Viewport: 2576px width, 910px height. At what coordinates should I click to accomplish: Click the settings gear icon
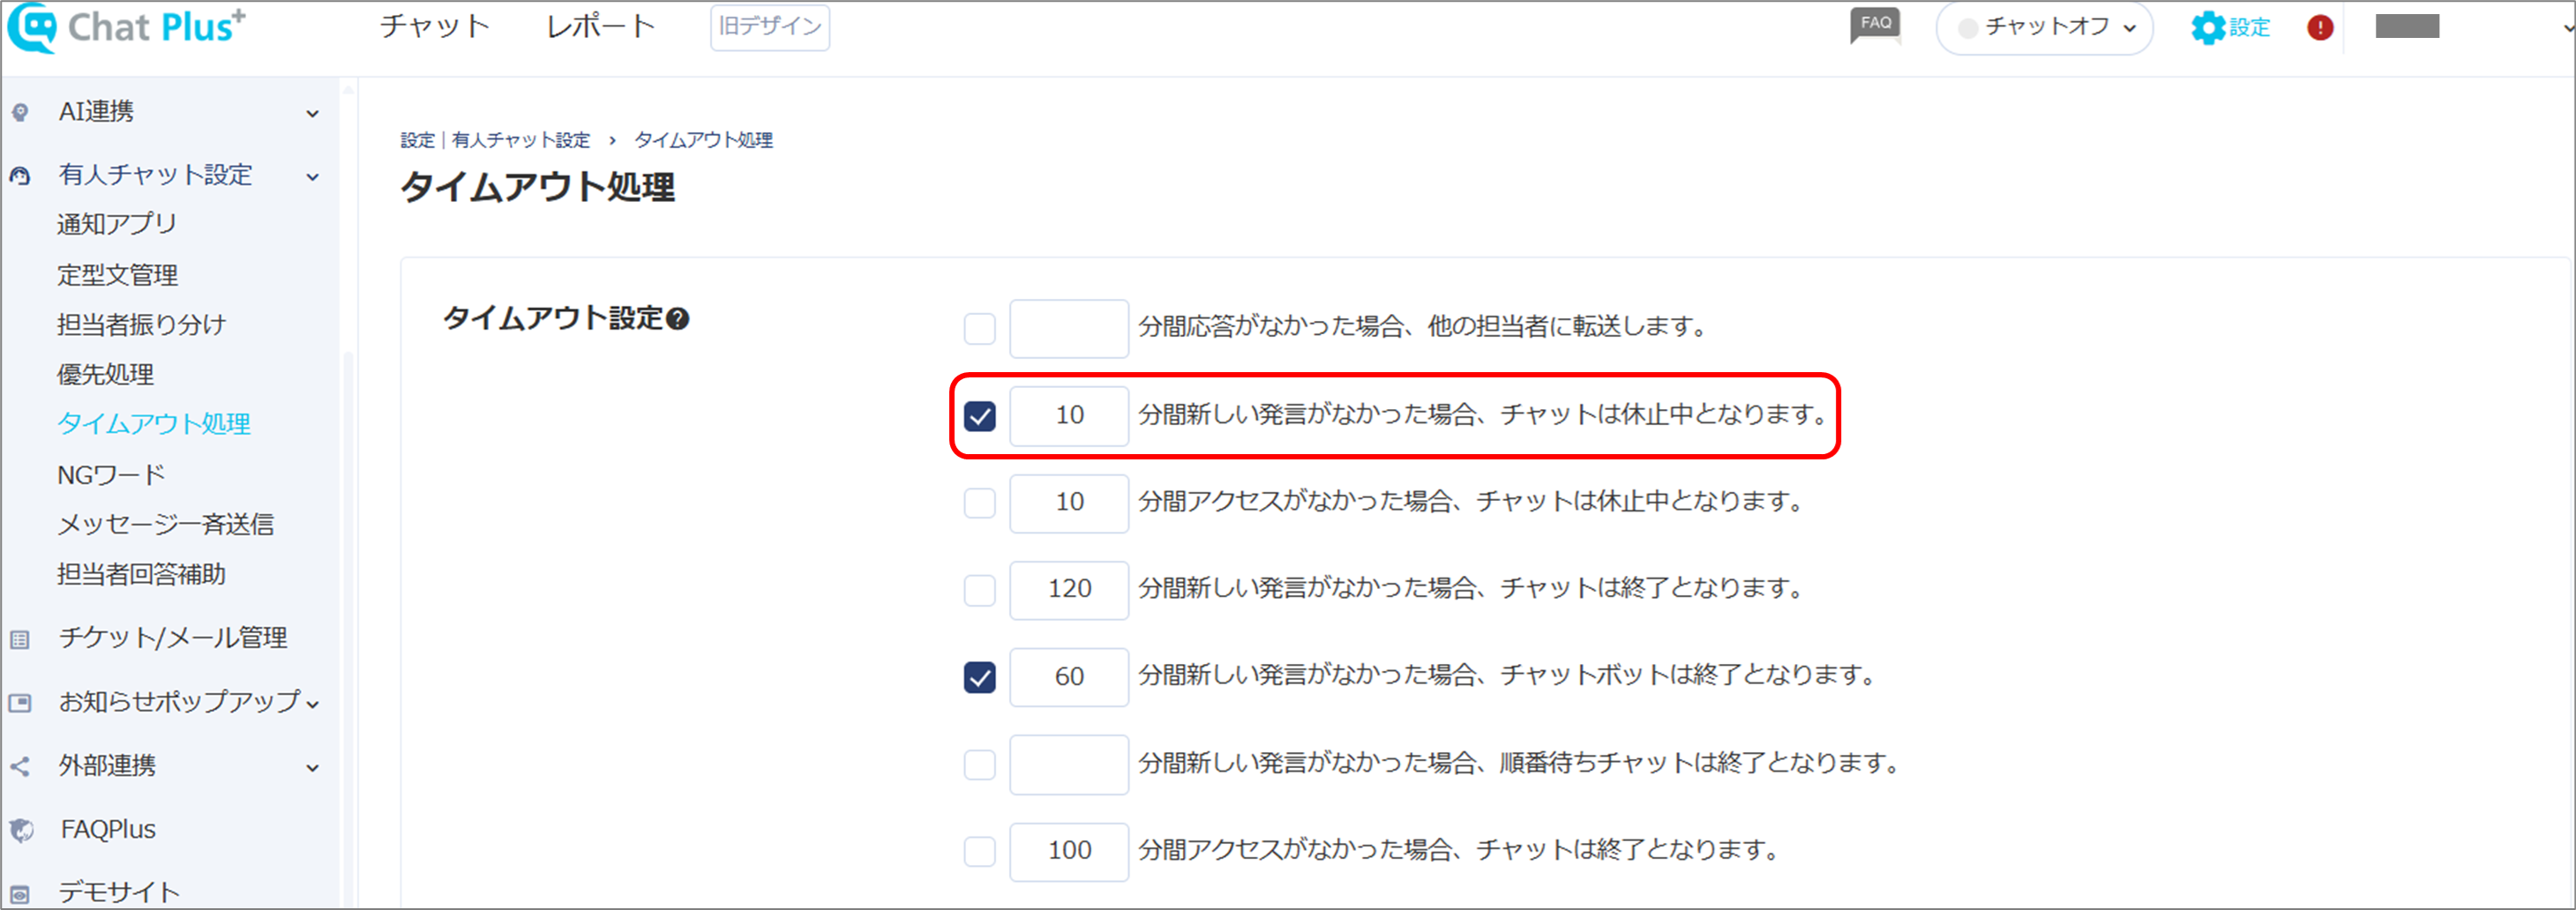pyautogui.click(x=2207, y=28)
